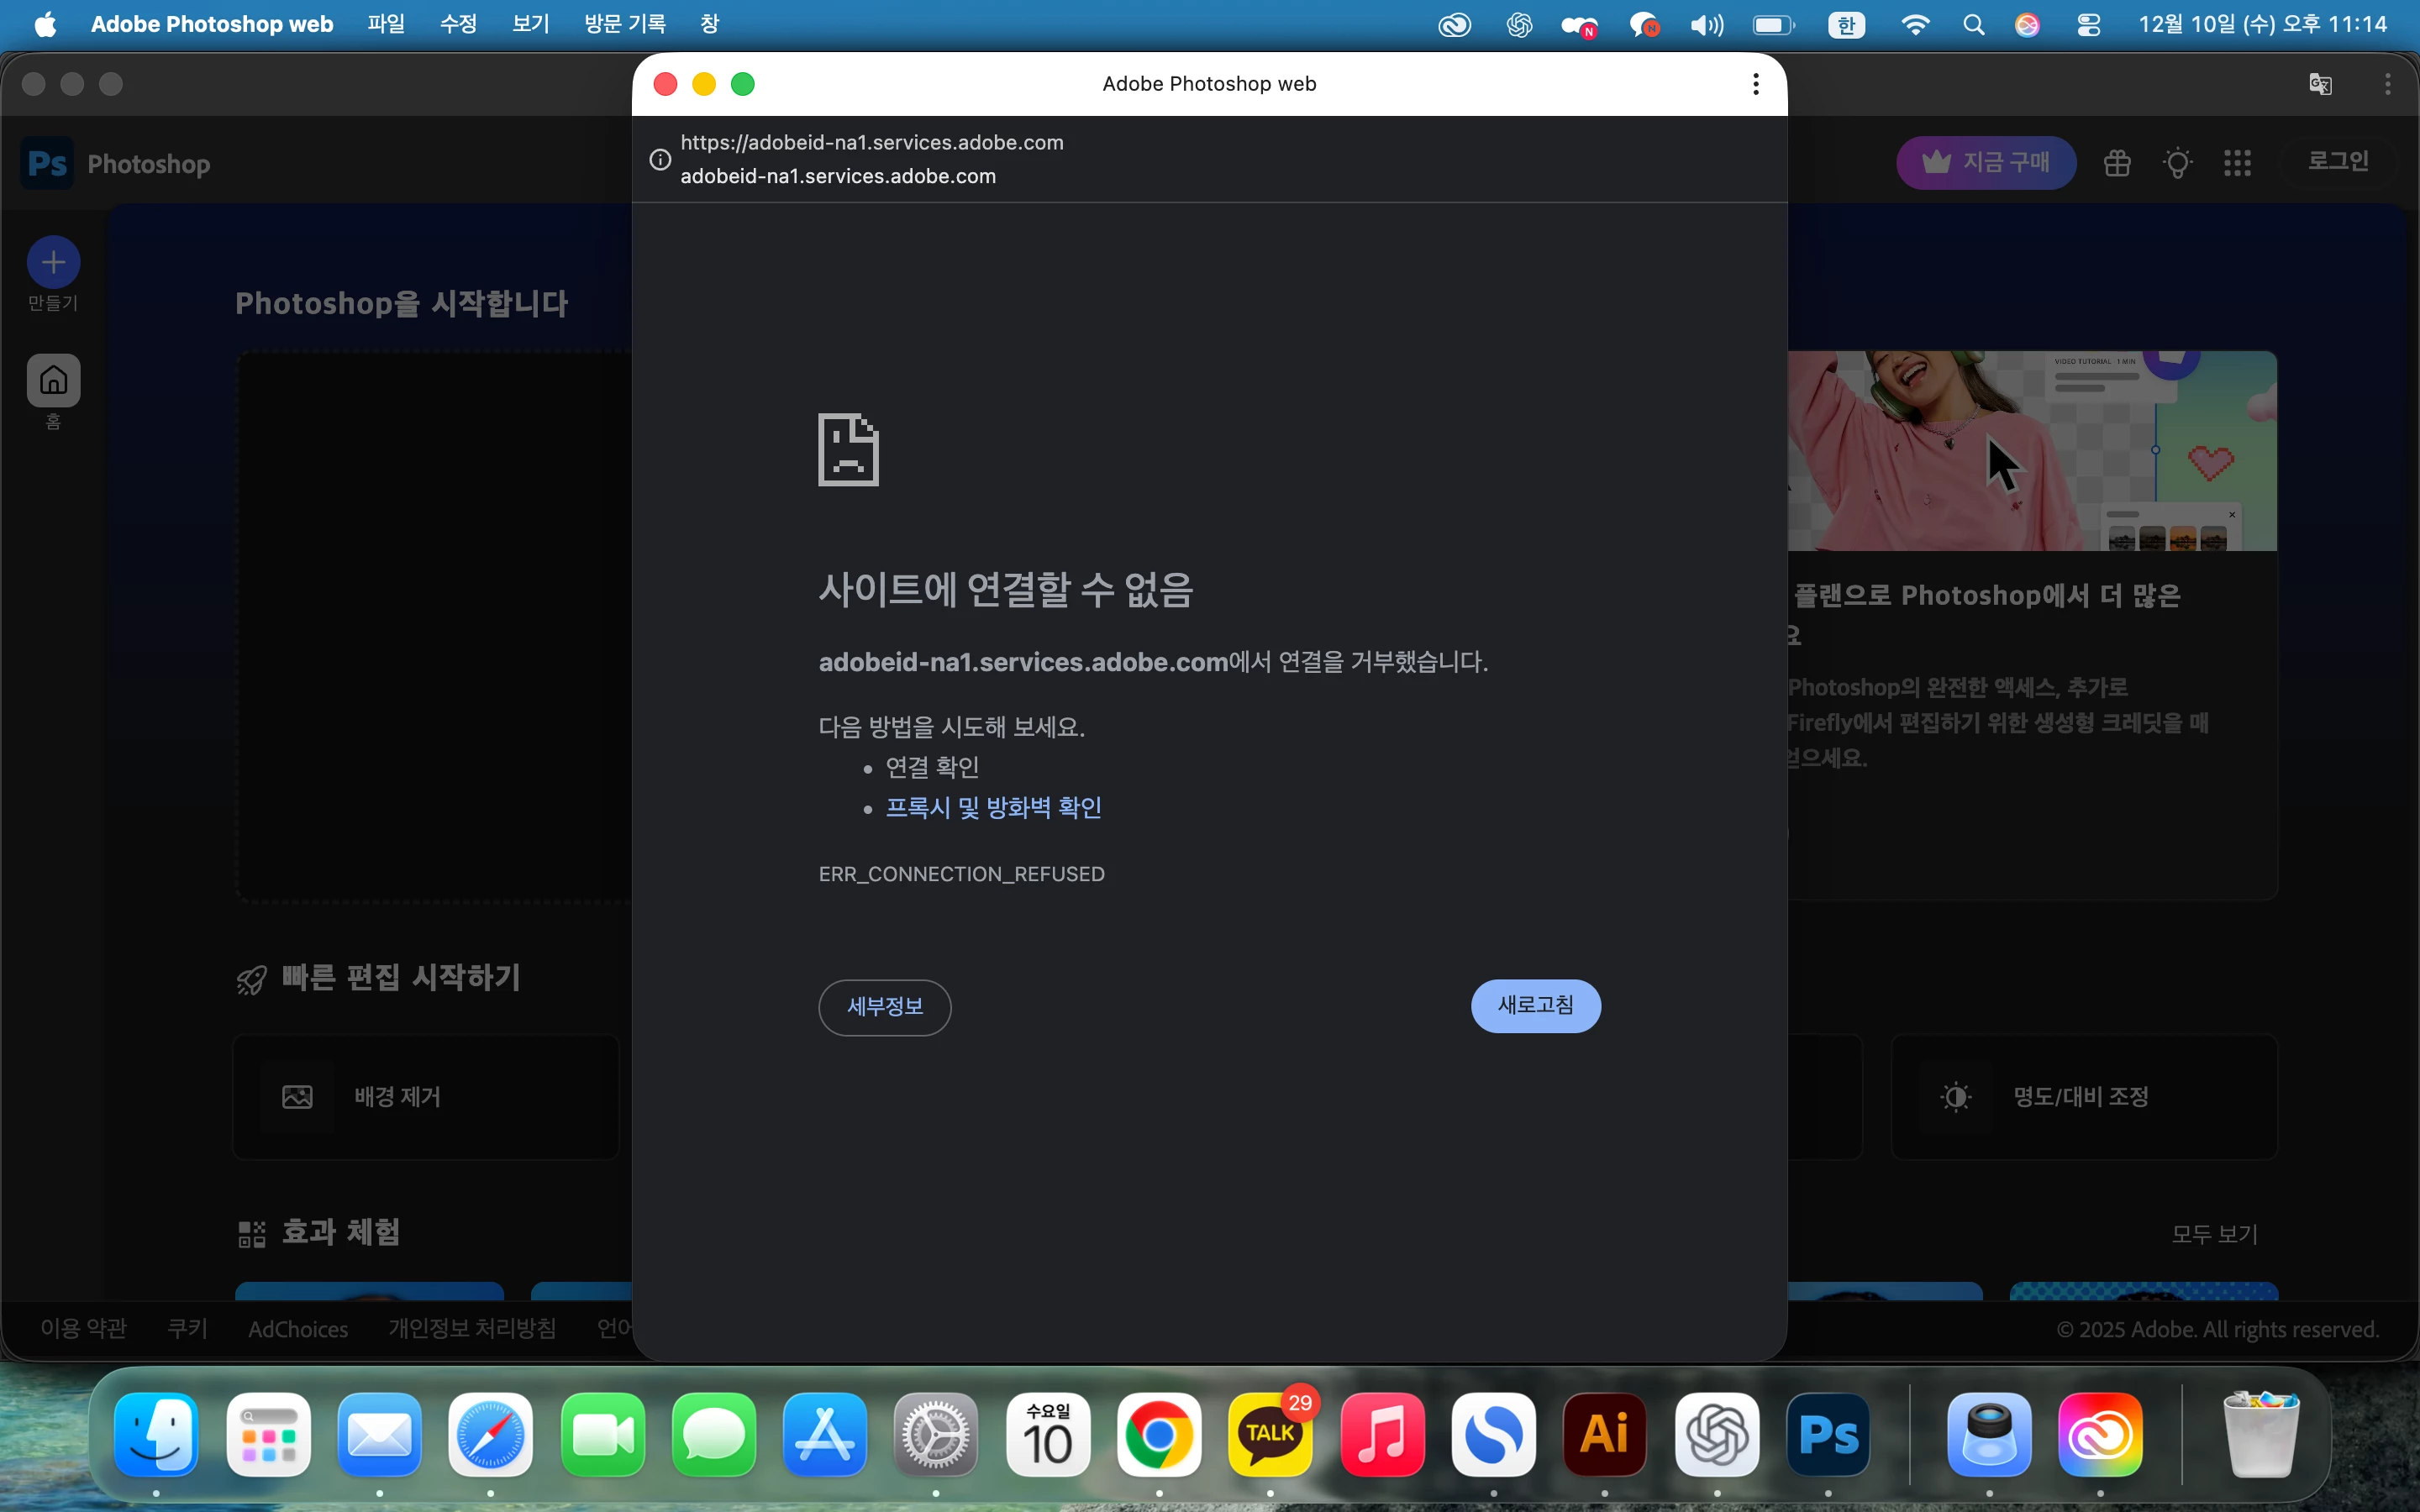
Task: Open FaceTime from the Dock
Action: tap(602, 1434)
